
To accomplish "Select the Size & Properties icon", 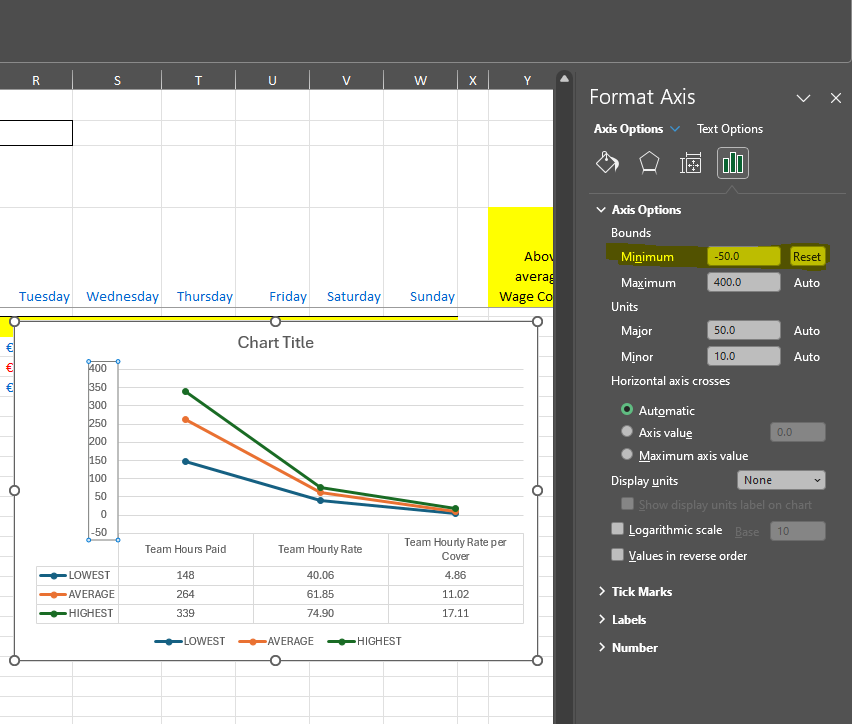I will pyautogui.click(x=691, y=162).
